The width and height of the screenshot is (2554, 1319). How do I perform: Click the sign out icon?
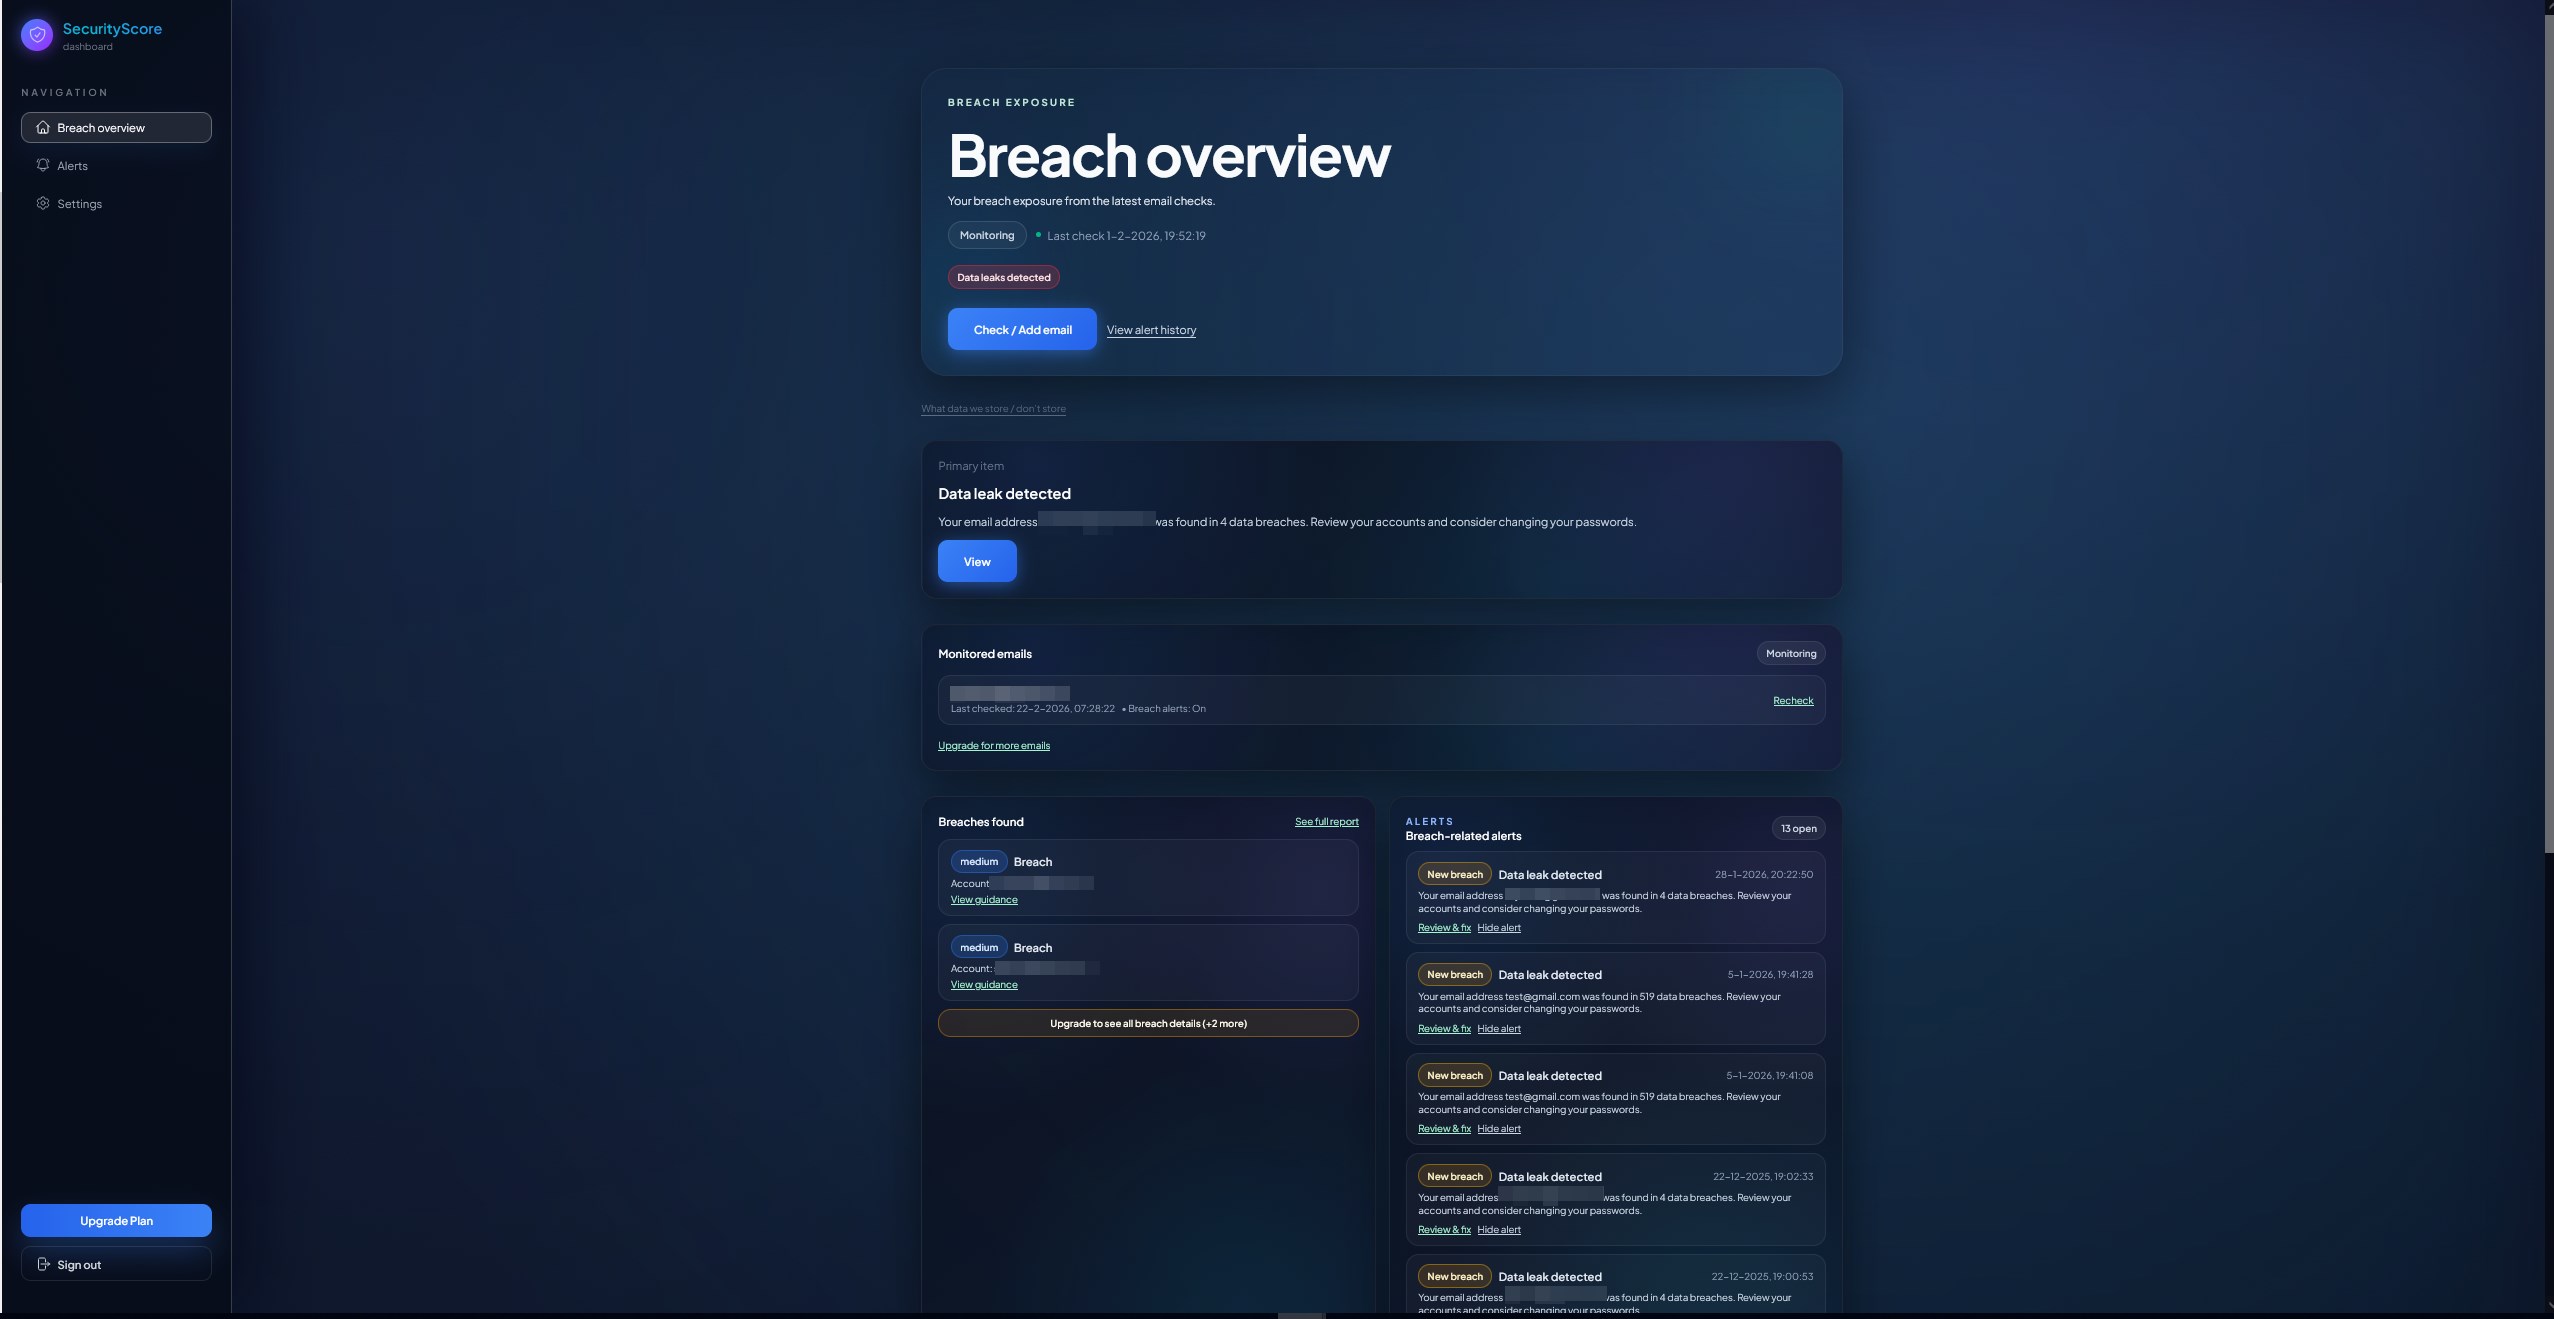pos(43,1264)
